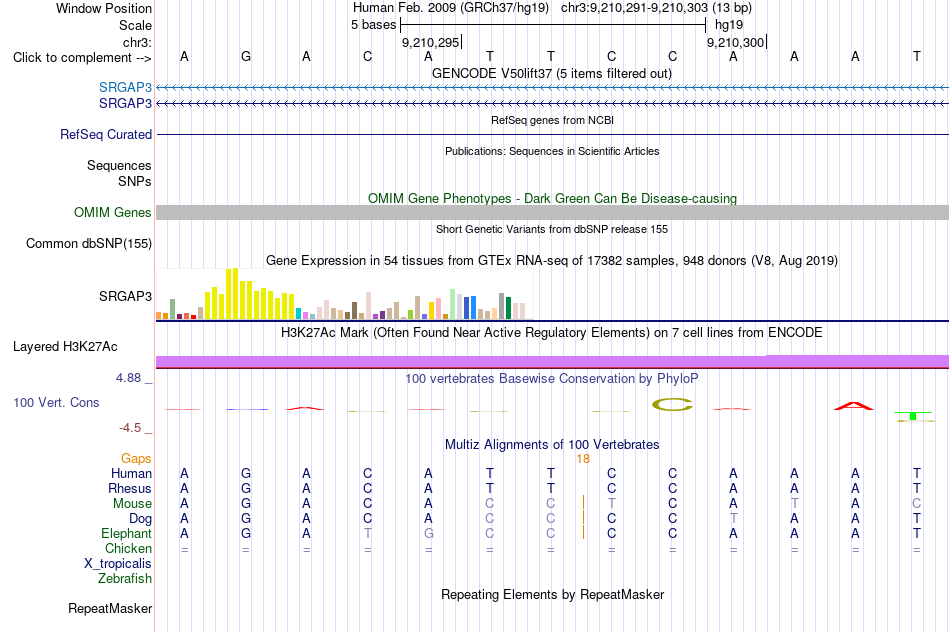The image size is (950, 632).
Task: Open 'Short Genetic Variants from dbSNP release 155'
Action: coord(552,229)
